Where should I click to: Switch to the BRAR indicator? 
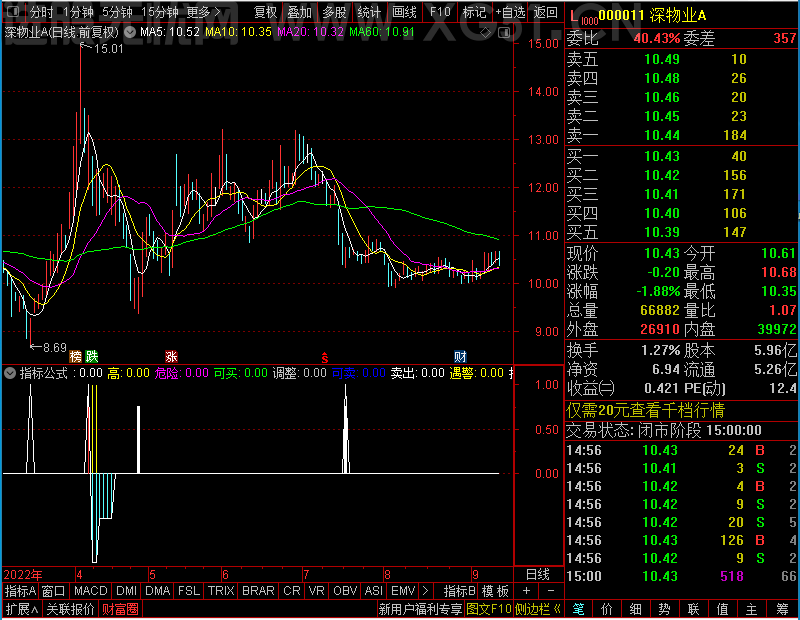(258, 591)
